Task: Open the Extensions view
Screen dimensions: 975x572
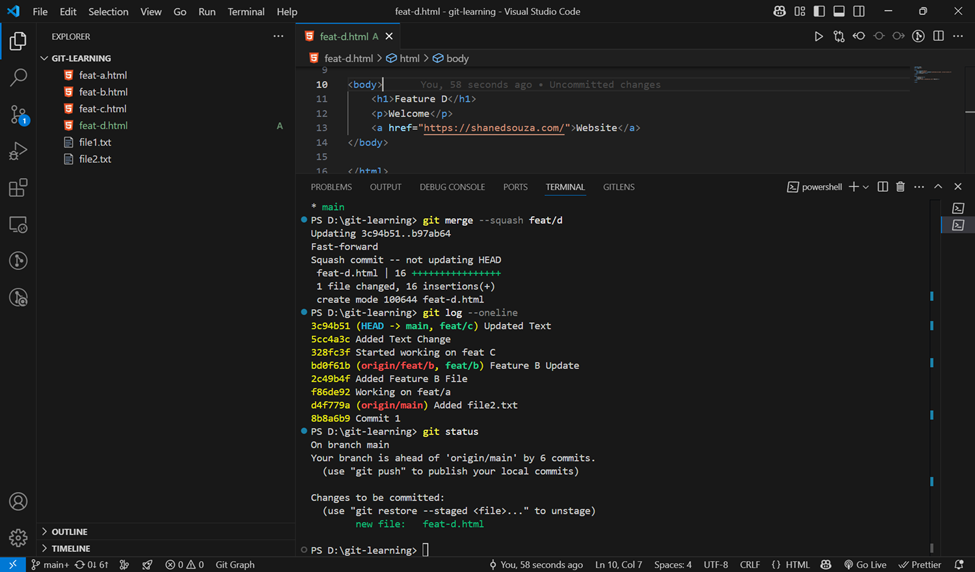Action: [18, 188]
